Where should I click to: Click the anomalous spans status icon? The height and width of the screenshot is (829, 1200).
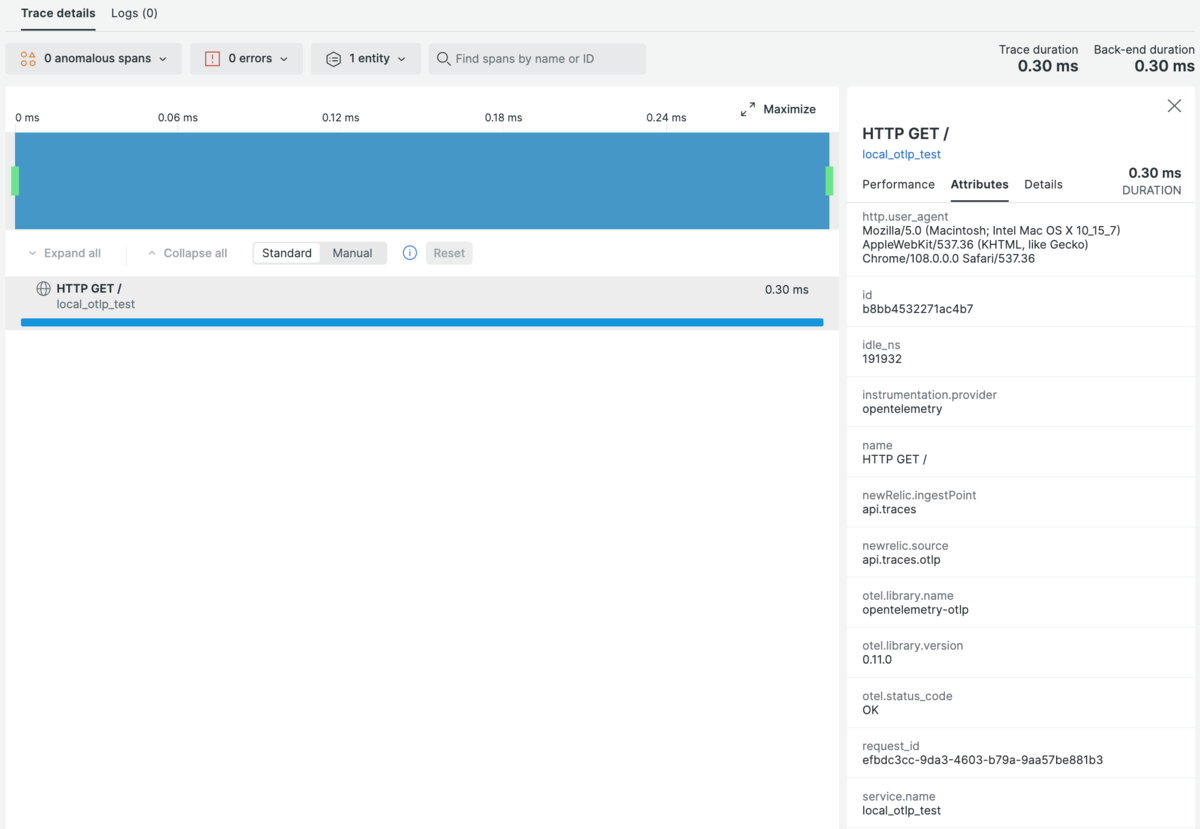[27, 58]
